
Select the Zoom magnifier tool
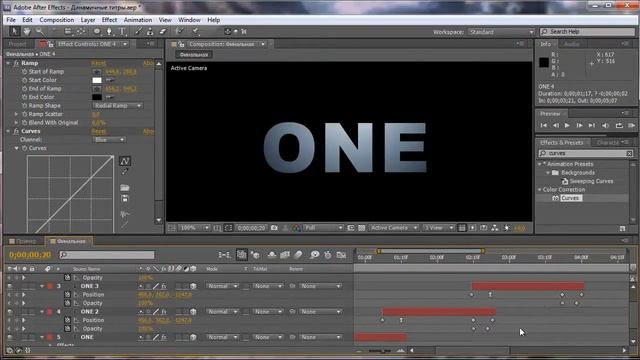[40, 31]
